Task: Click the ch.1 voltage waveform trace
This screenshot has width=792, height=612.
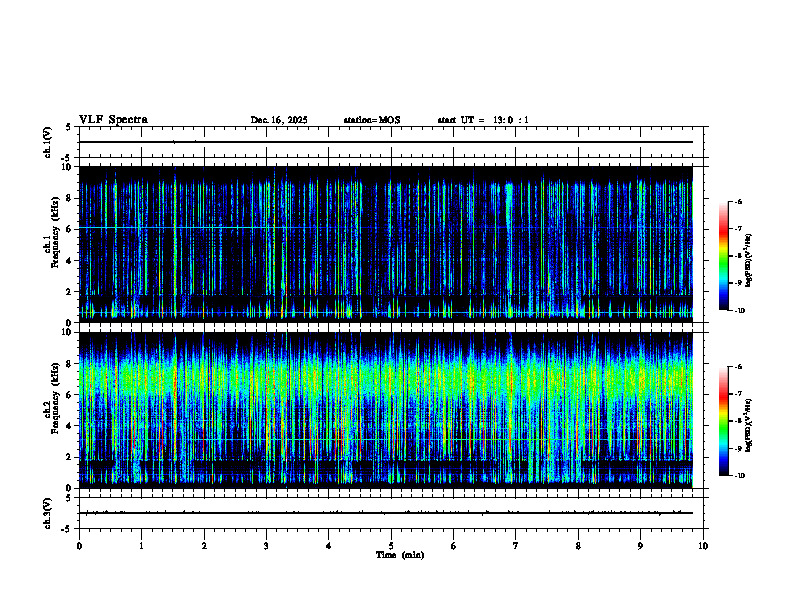Action: tap(386, 142)
